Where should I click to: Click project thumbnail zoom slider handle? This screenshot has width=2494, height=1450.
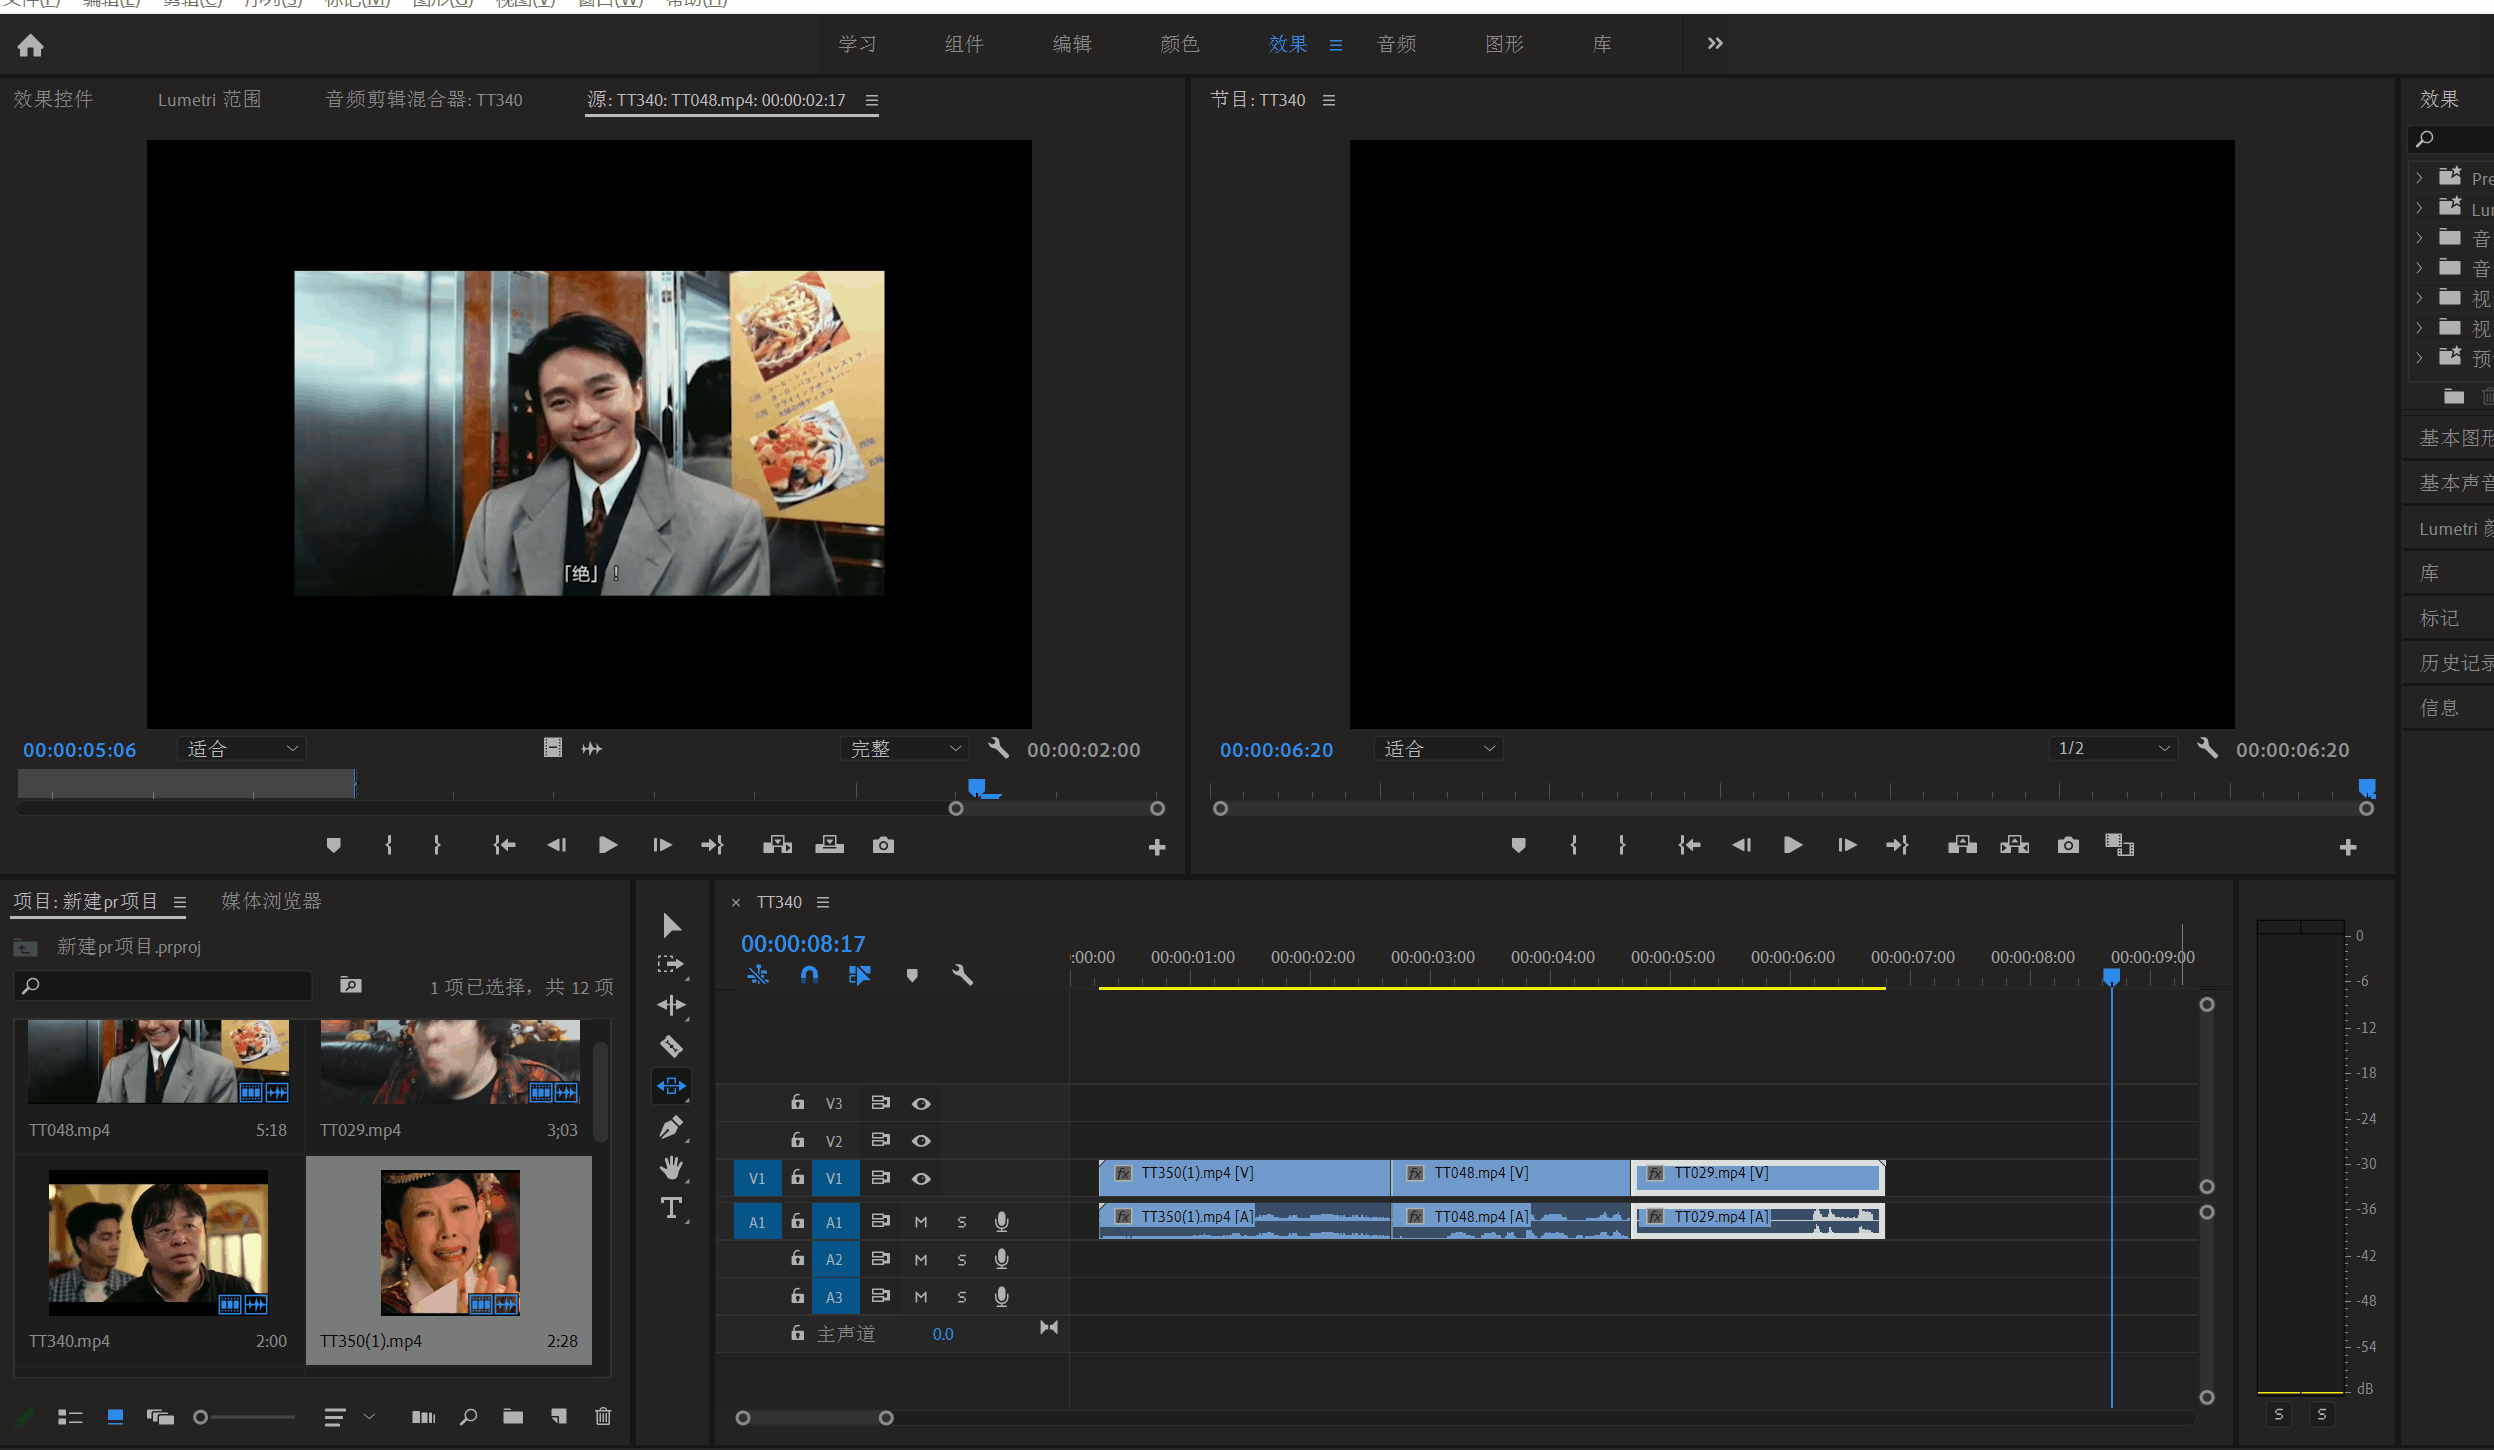(200, 1417)
